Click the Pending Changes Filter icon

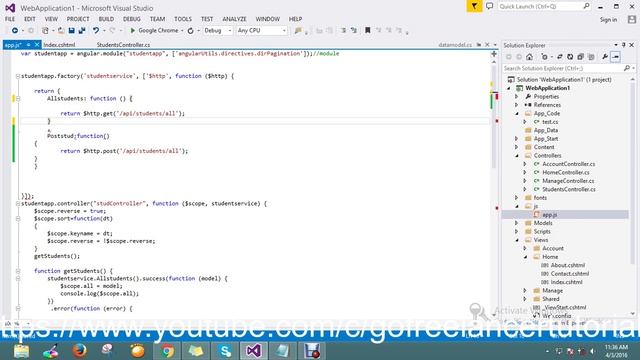click(544, 57)
